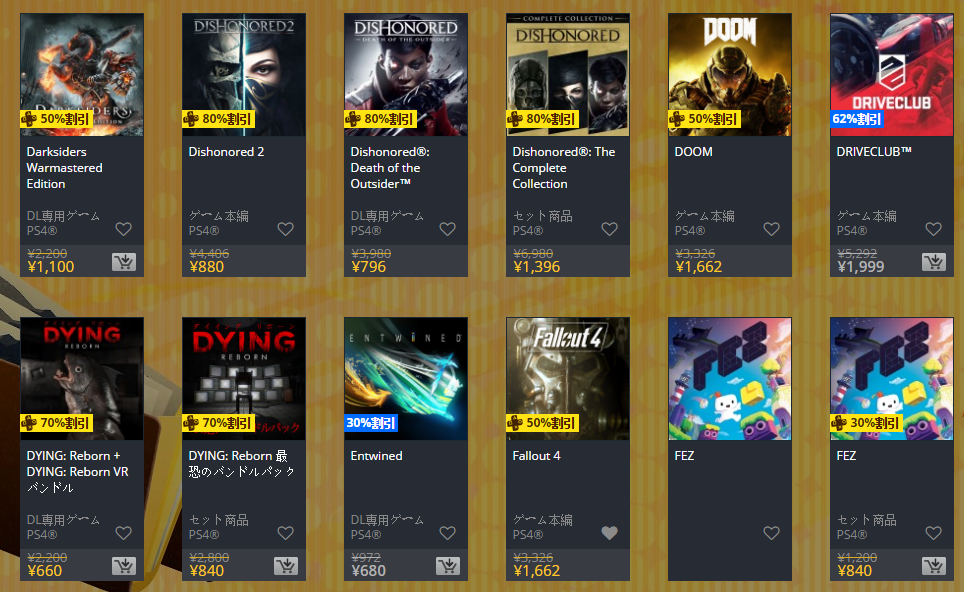Screen dimensions: 964x592
Task: Heart the Dishonored Complete Collection
Action: pyautogui.click(x=609, y=229)
